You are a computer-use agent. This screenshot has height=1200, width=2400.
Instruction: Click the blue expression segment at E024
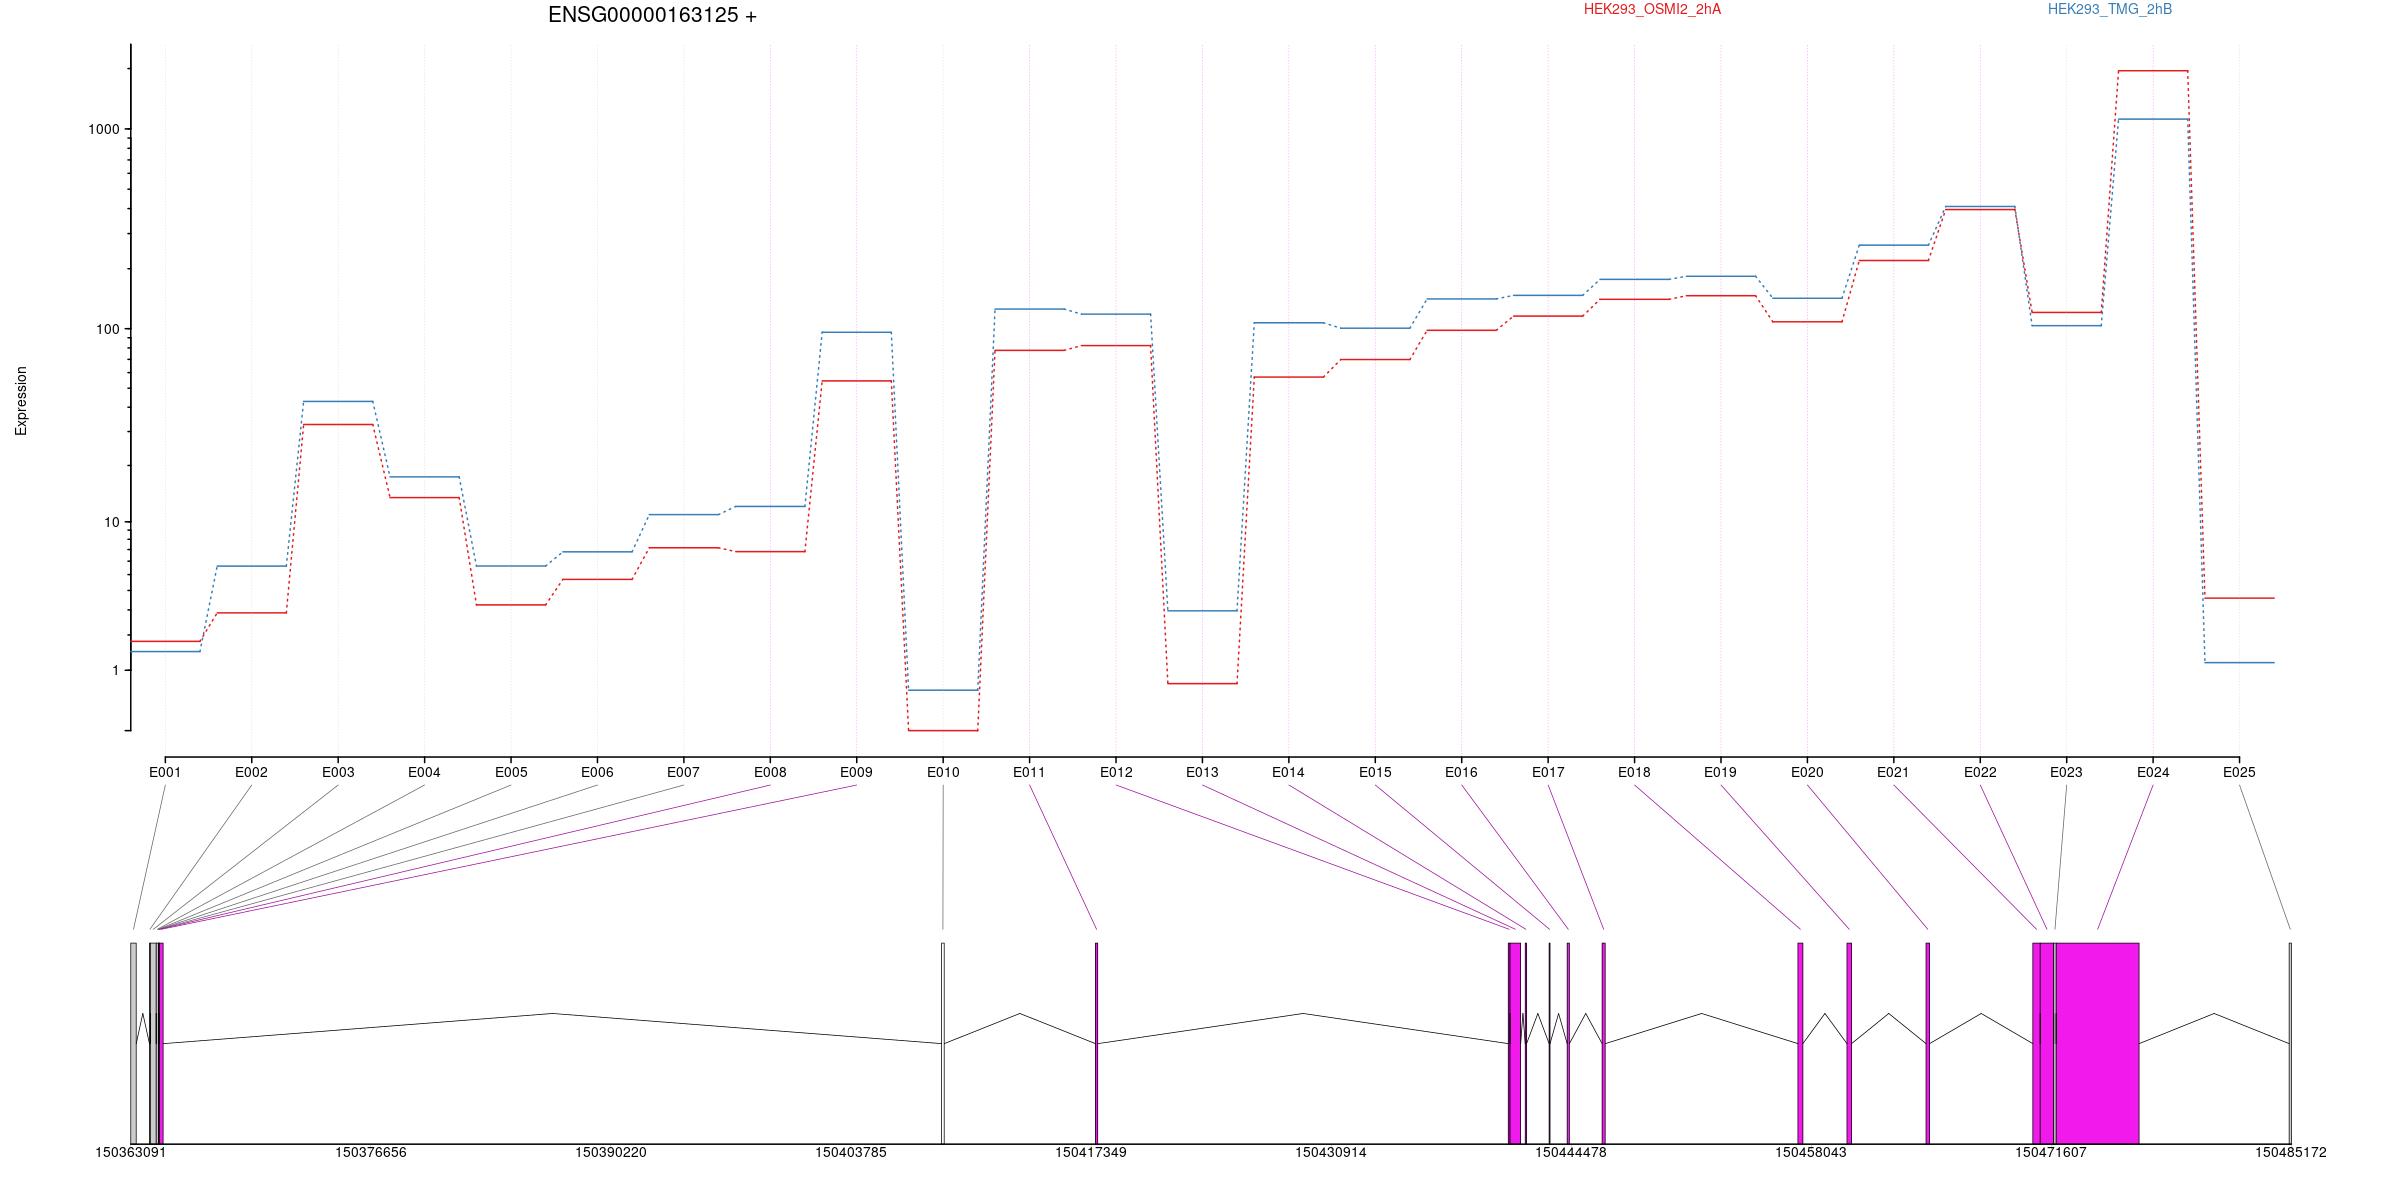coord(2153,119)
